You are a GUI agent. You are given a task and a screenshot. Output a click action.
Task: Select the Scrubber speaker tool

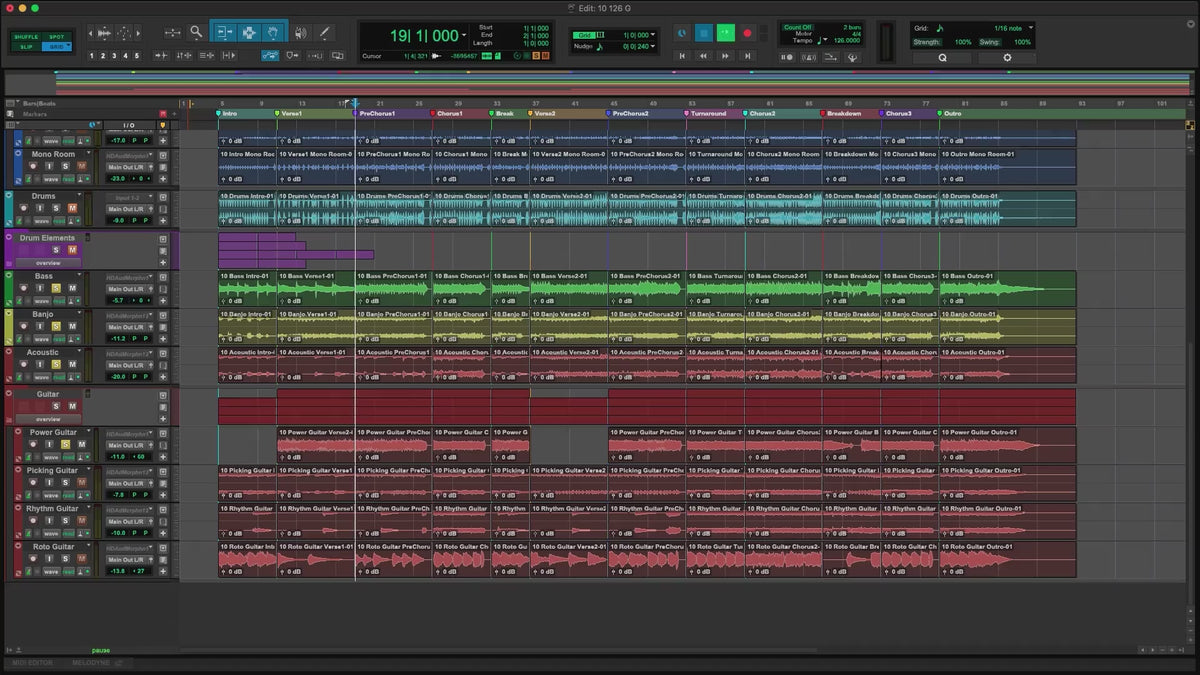click(x=300, y=32)
